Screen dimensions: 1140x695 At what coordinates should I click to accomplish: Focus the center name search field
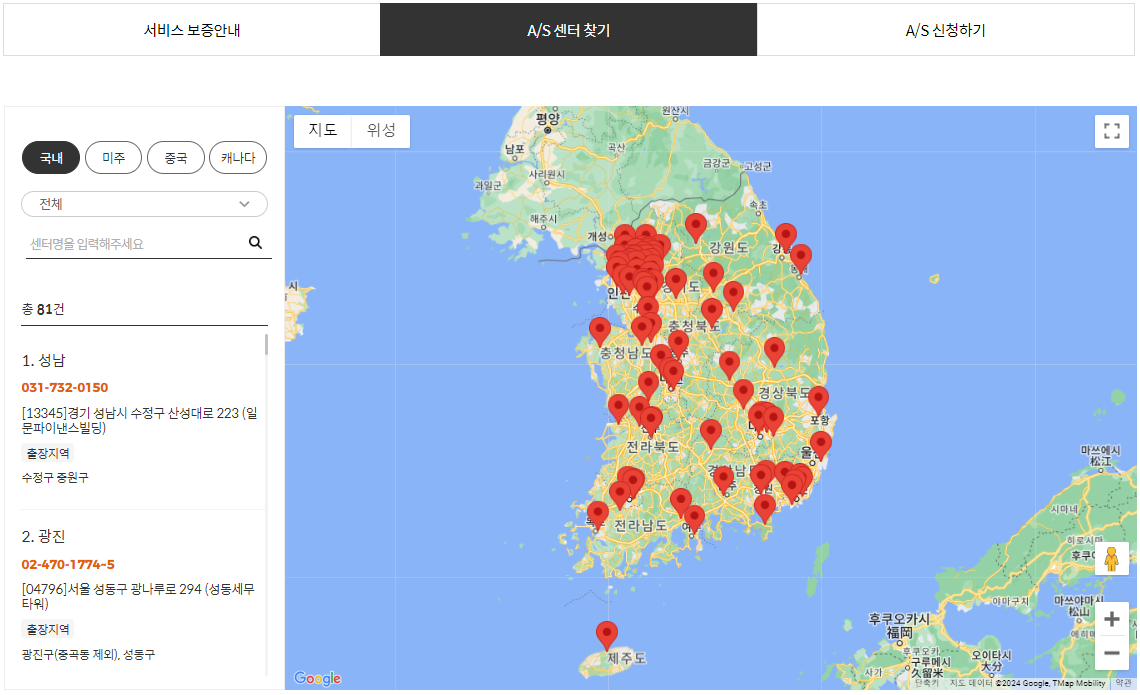click(x=135, y=244)
